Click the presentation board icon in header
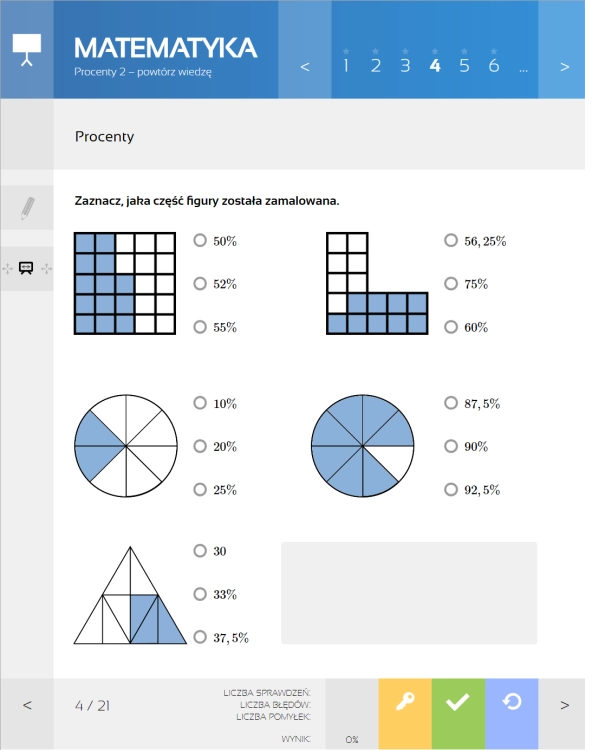592x750 pixels. [27, 50]
